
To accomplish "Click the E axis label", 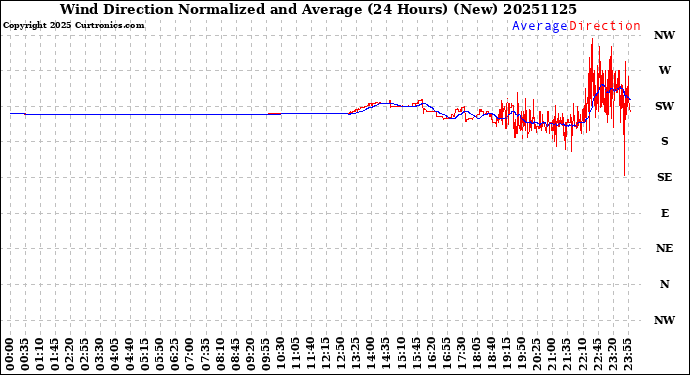I will (x=665, y=213).
